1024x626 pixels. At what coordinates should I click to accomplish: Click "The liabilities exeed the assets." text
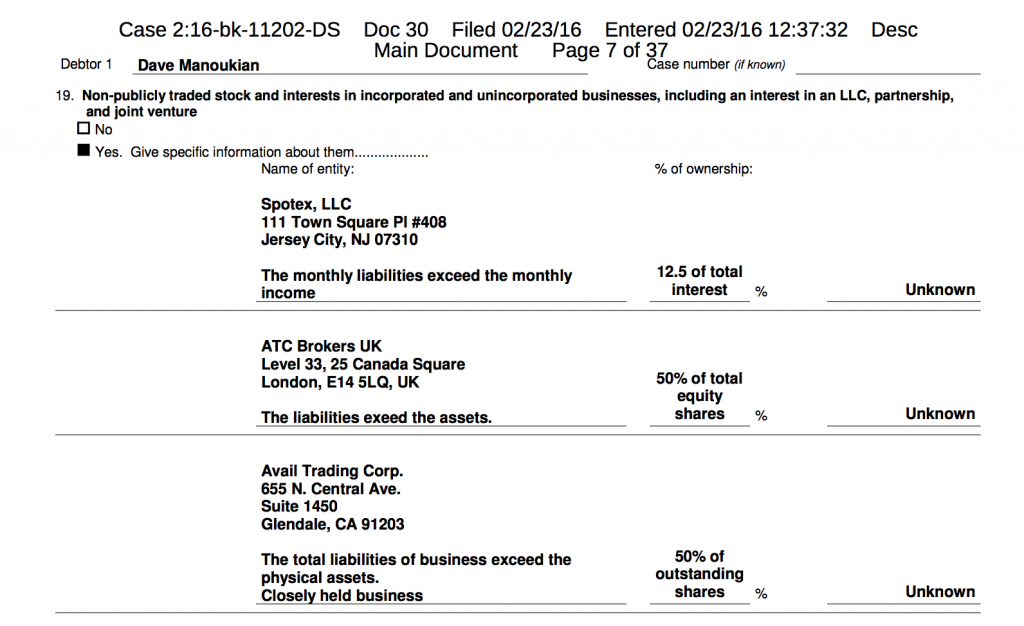(x=376, y=418)
